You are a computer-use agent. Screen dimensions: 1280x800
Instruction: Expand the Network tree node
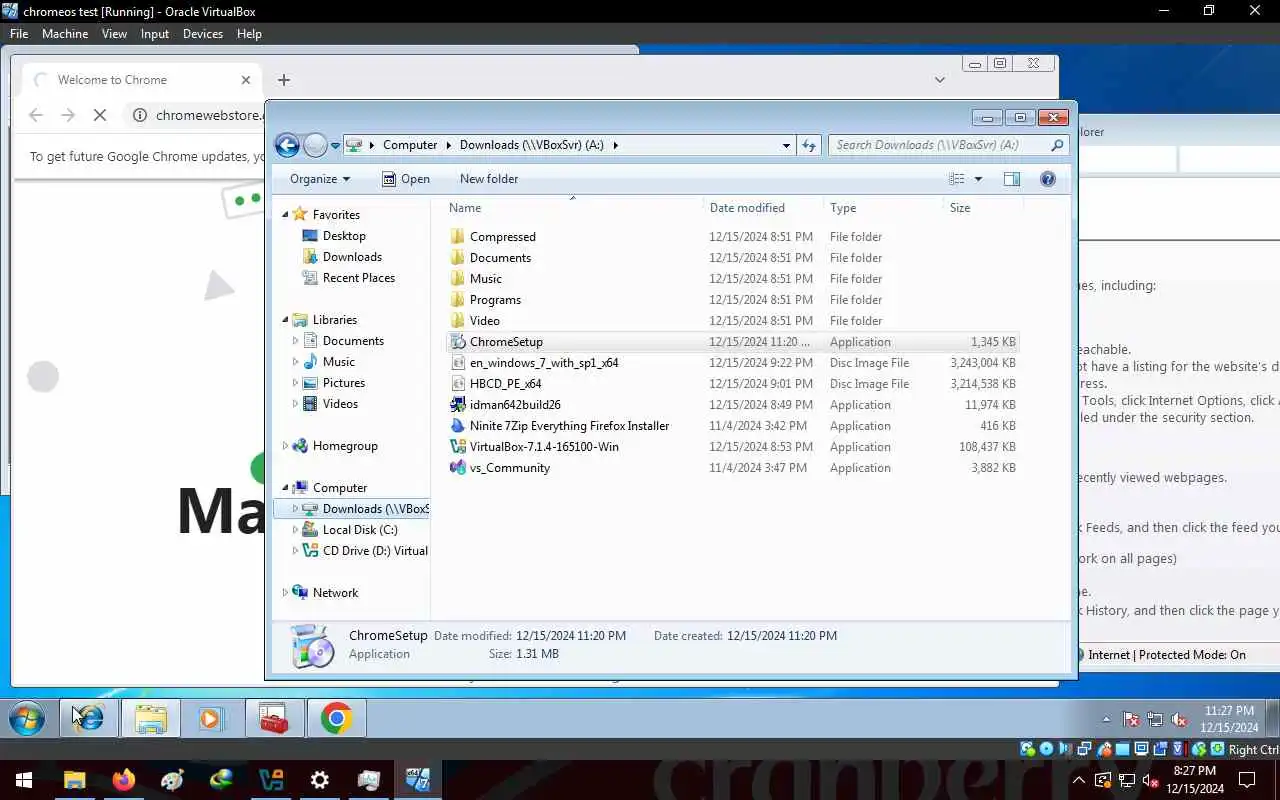tap(285, 593)
